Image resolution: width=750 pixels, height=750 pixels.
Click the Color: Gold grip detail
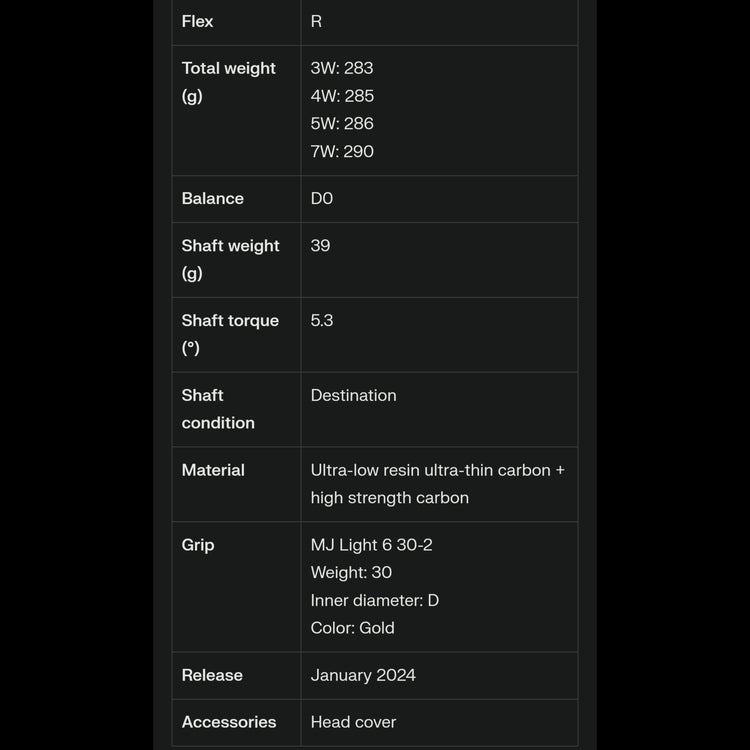tap(352, 628)
